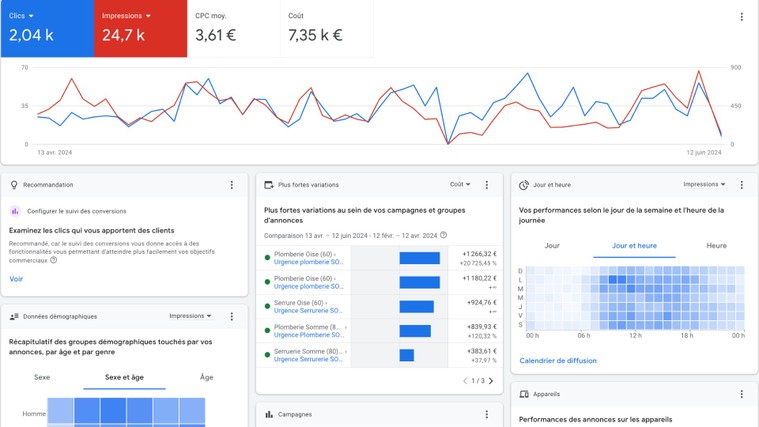Viewport: 759px width, 427px height.
Task: Click green status dot for Serrurerie Somme (80)
Action: click(x=267, y=355)
